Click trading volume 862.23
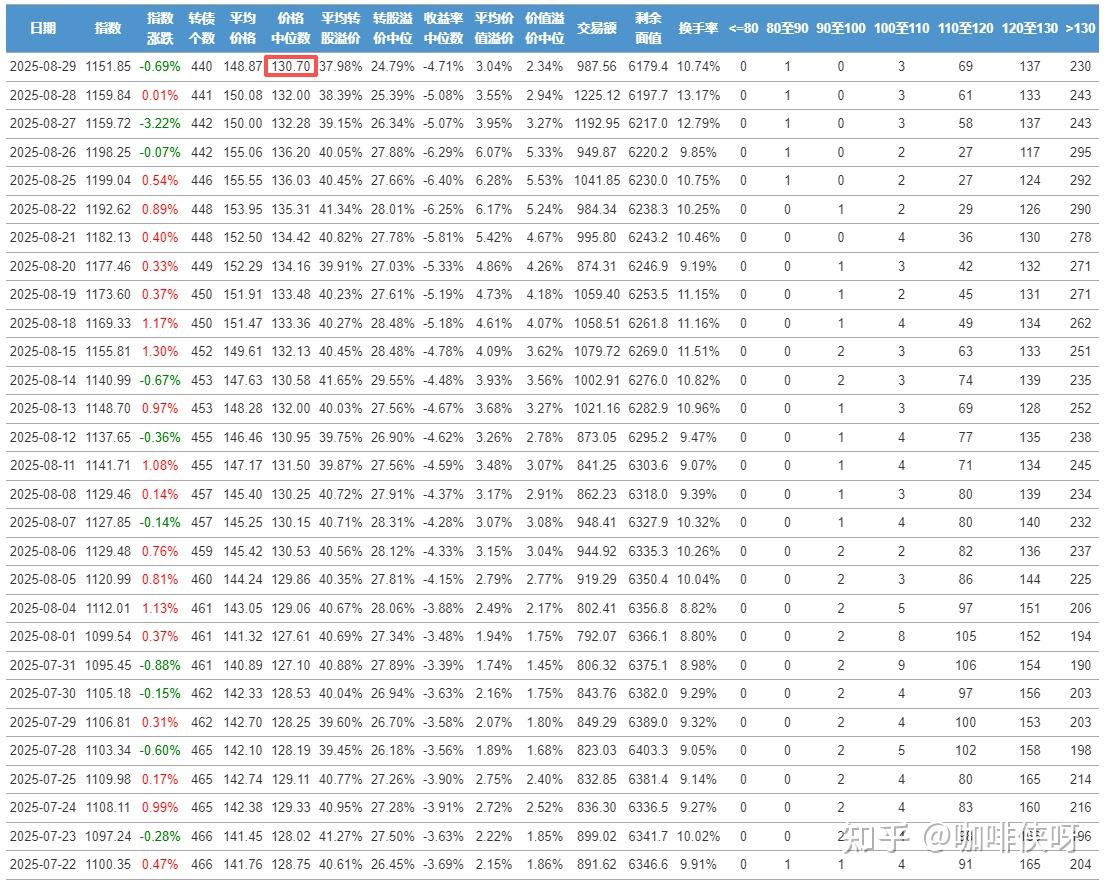 tap(596, 494)
